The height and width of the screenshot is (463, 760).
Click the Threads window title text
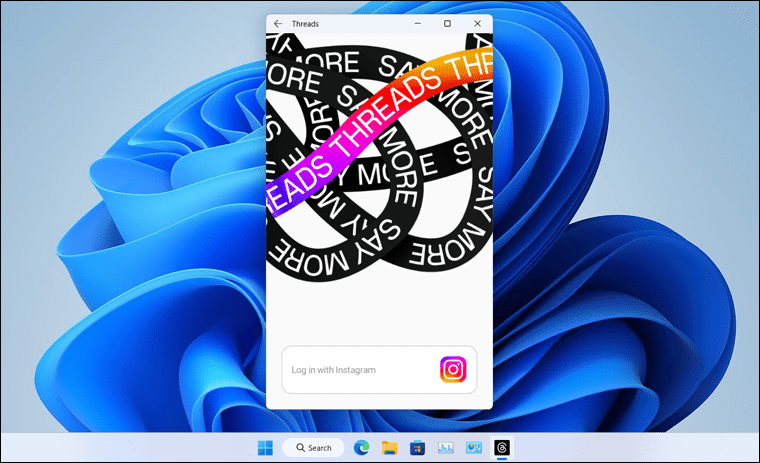[x=305, y=24]
